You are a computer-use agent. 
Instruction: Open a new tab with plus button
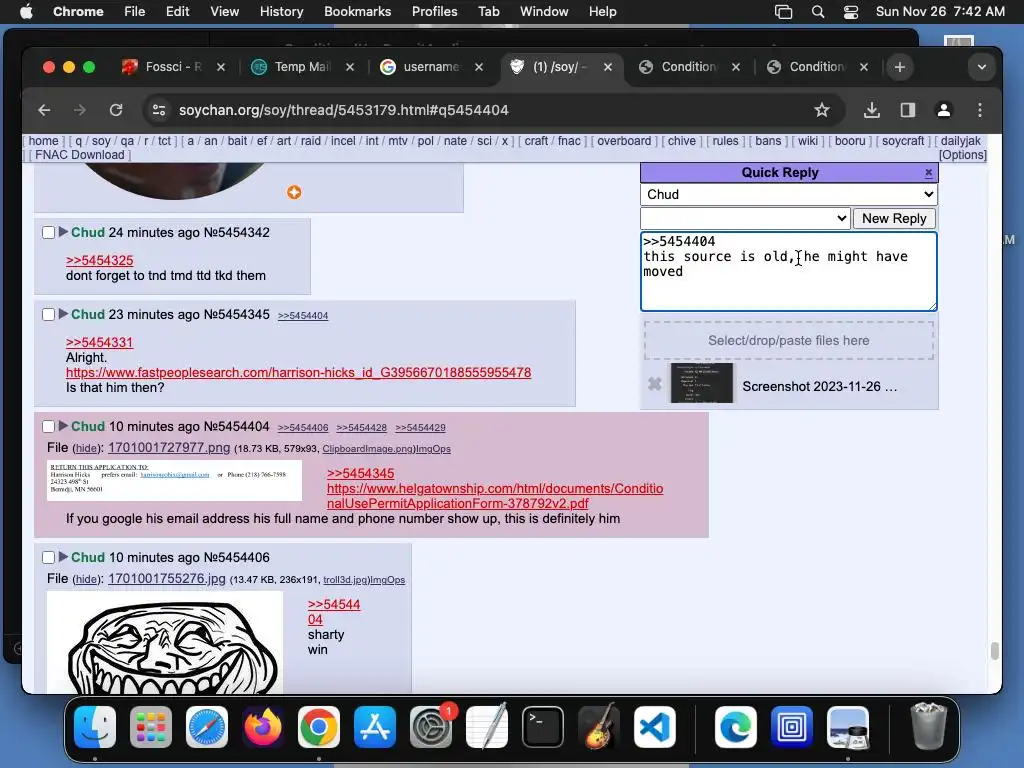tap(899, 67)
